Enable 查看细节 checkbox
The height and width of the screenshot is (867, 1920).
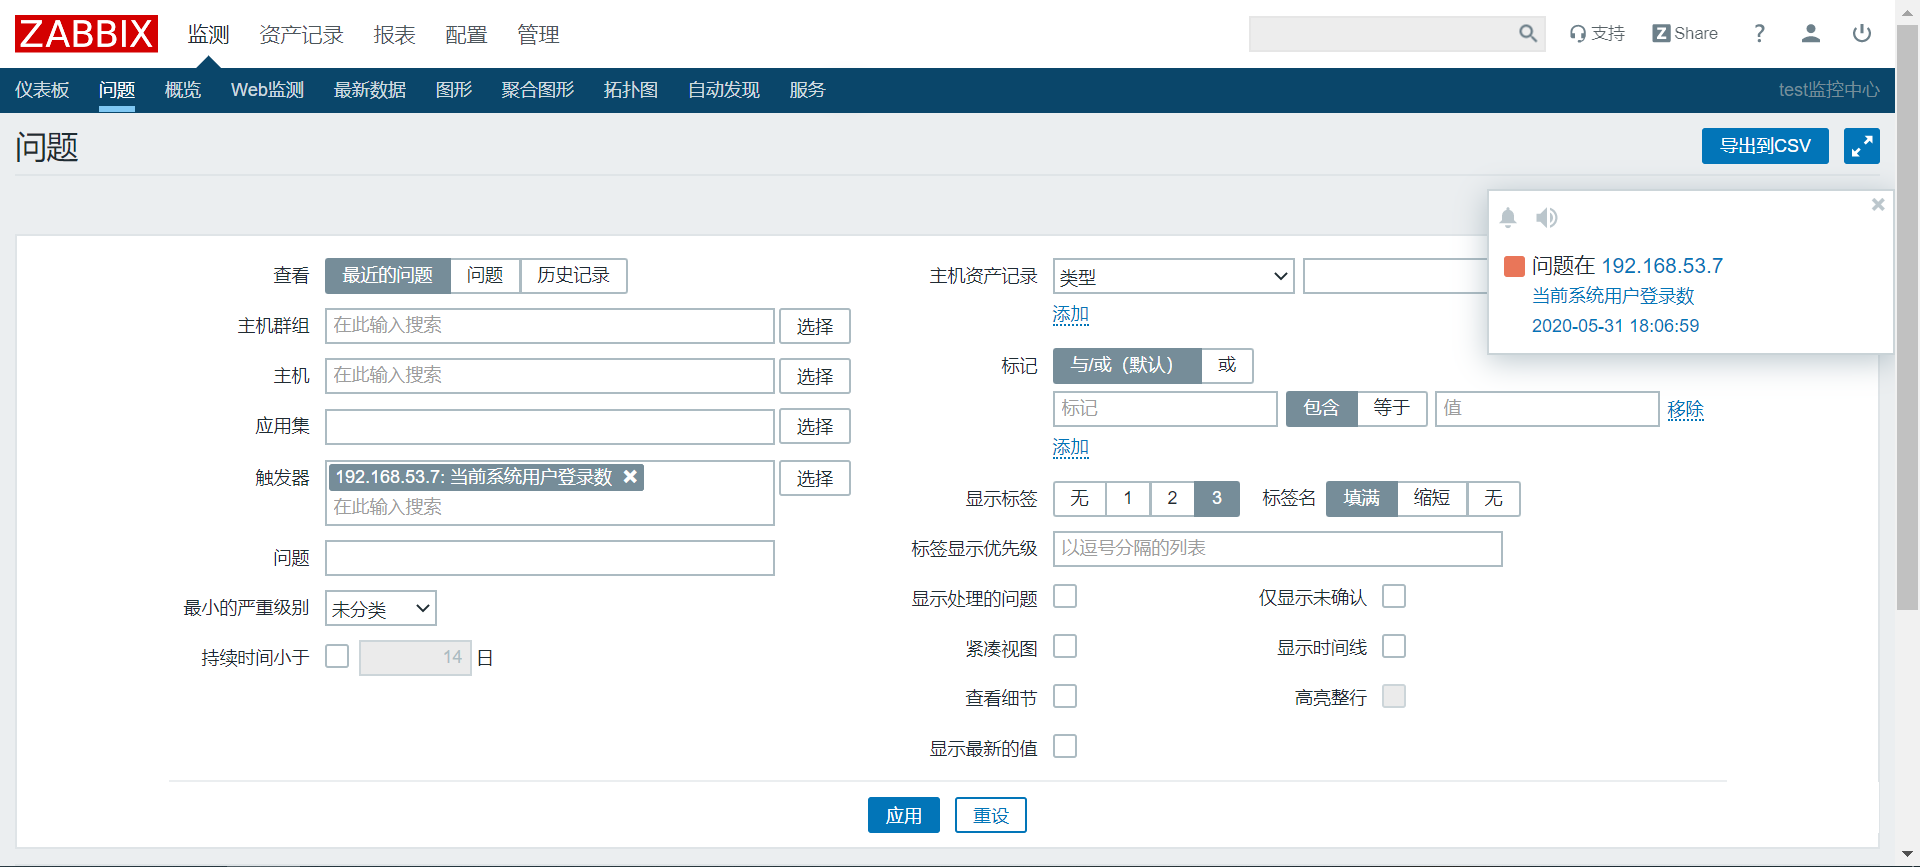1065,696
